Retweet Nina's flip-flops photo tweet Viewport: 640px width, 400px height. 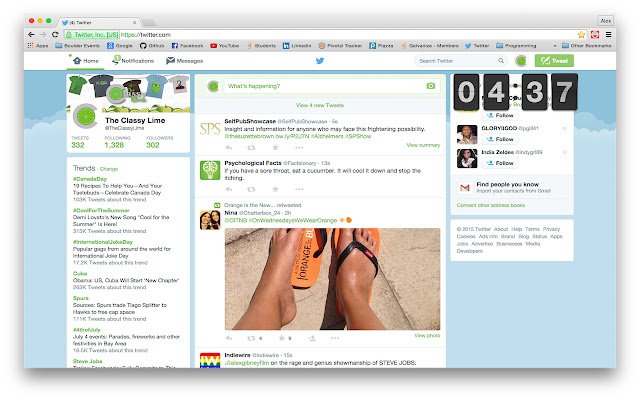251,338
